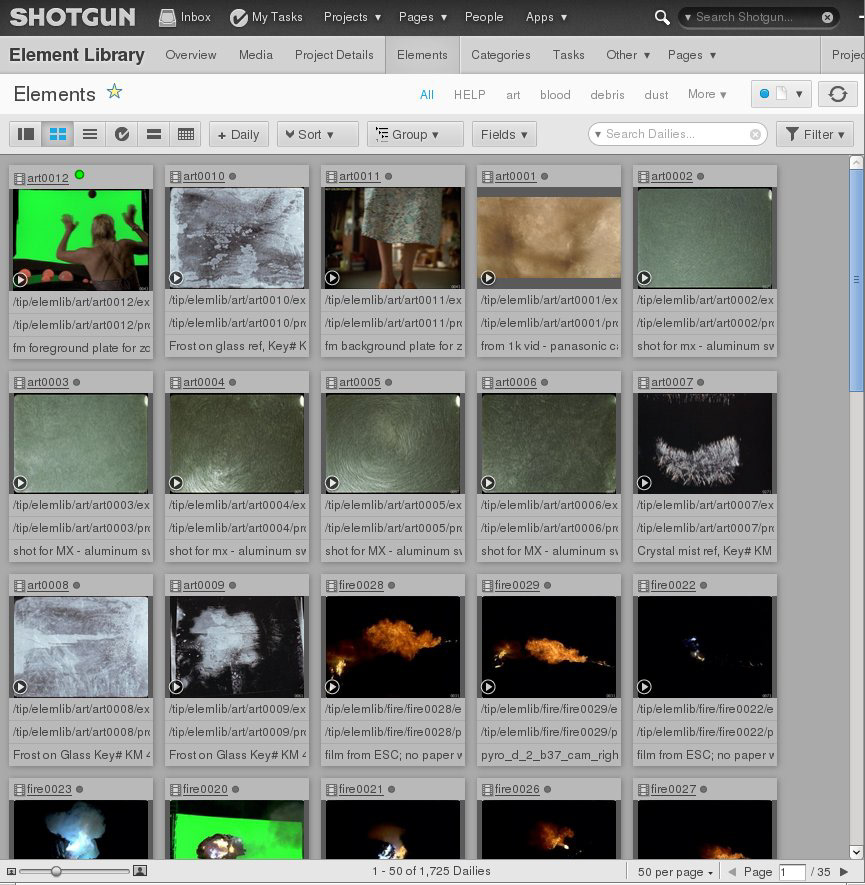Screen dimensions: 865x885
Task: Change the 50 per page setting
Action: pos(675,872)
